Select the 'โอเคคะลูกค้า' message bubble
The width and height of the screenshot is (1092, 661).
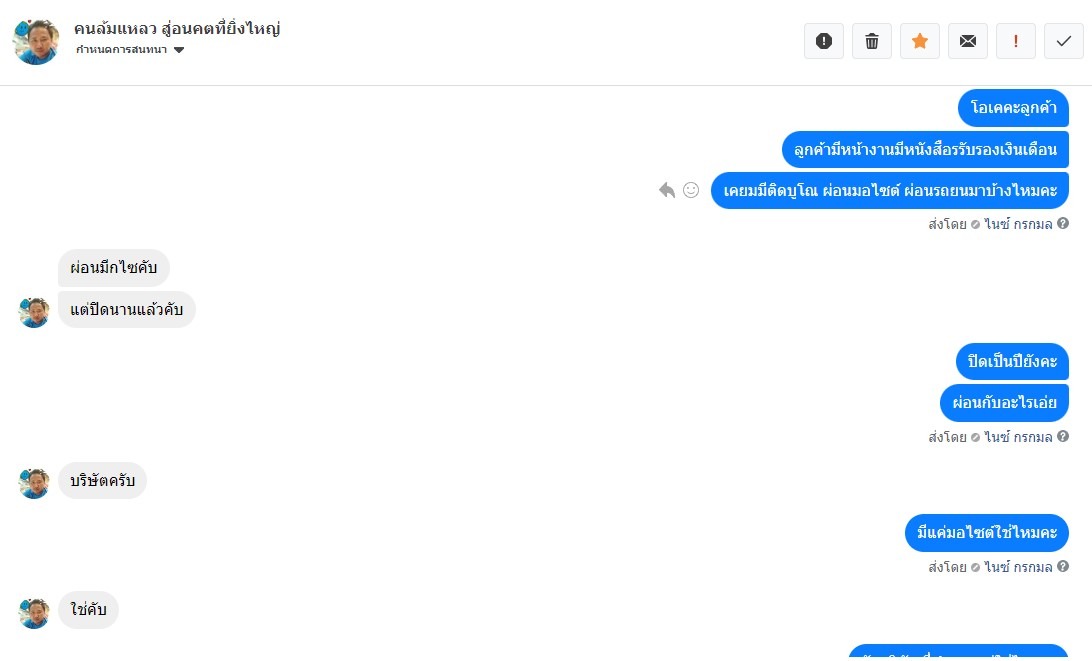tap(1013, 108)
